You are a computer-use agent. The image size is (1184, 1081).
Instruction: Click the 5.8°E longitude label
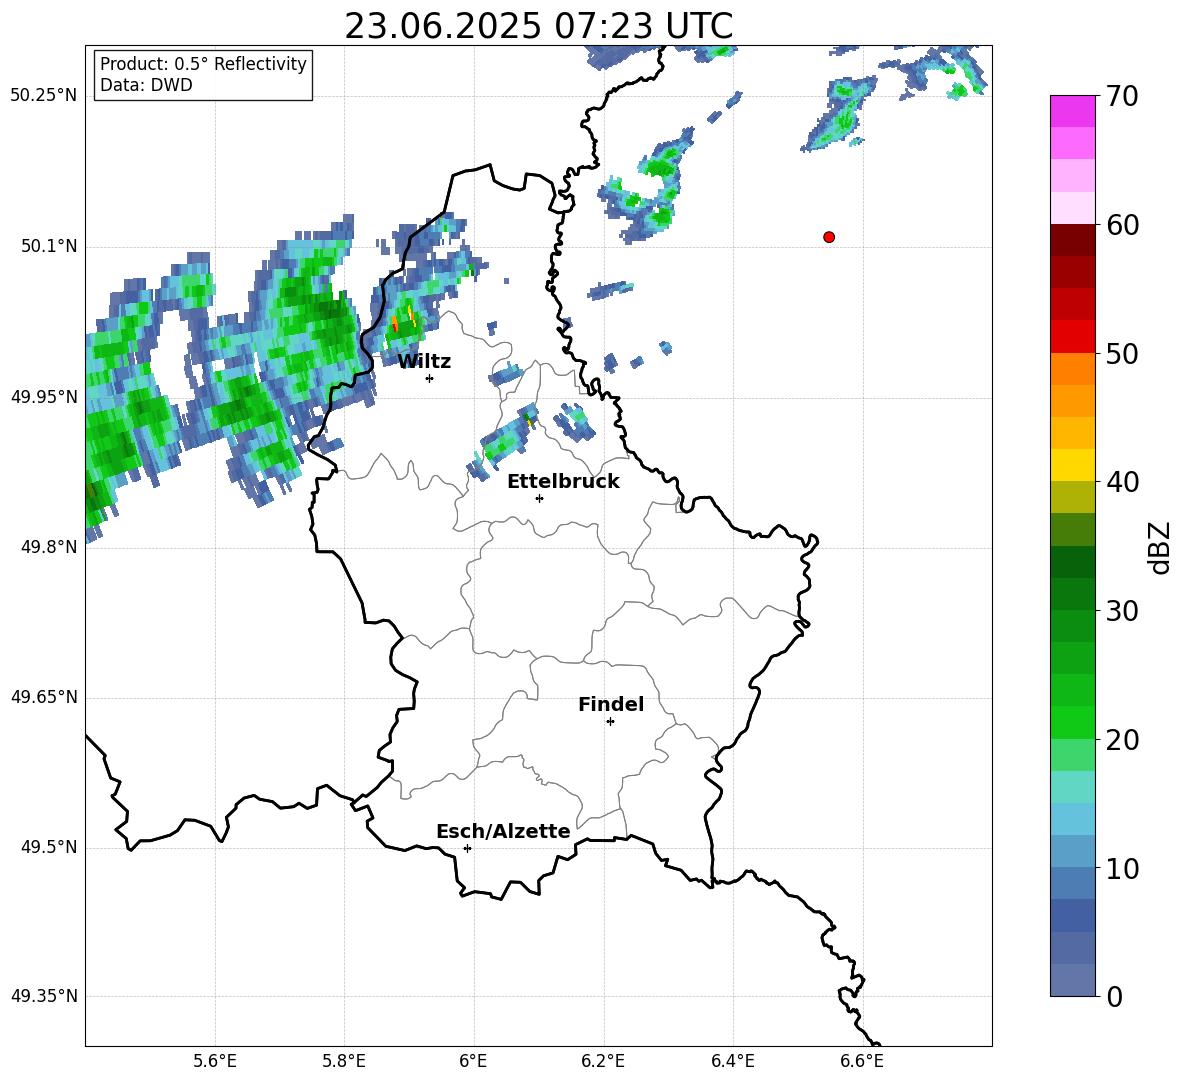pos(344,1061)
